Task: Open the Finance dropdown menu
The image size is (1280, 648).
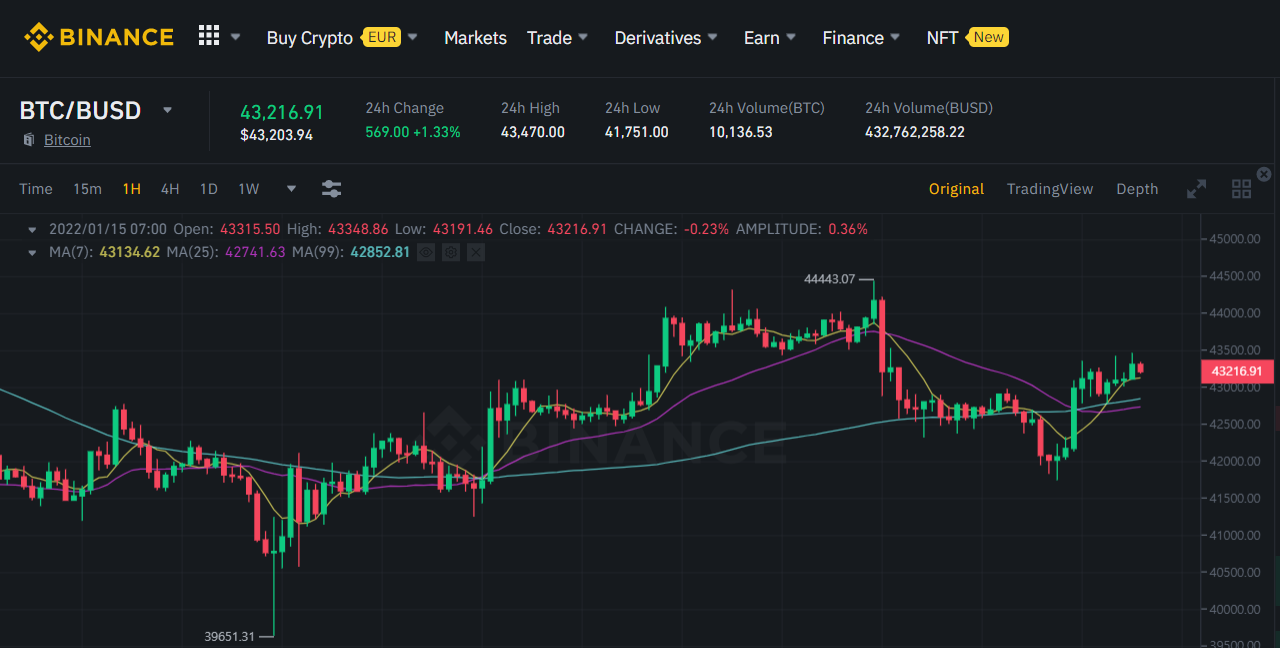Action: [x=861, y=37]
